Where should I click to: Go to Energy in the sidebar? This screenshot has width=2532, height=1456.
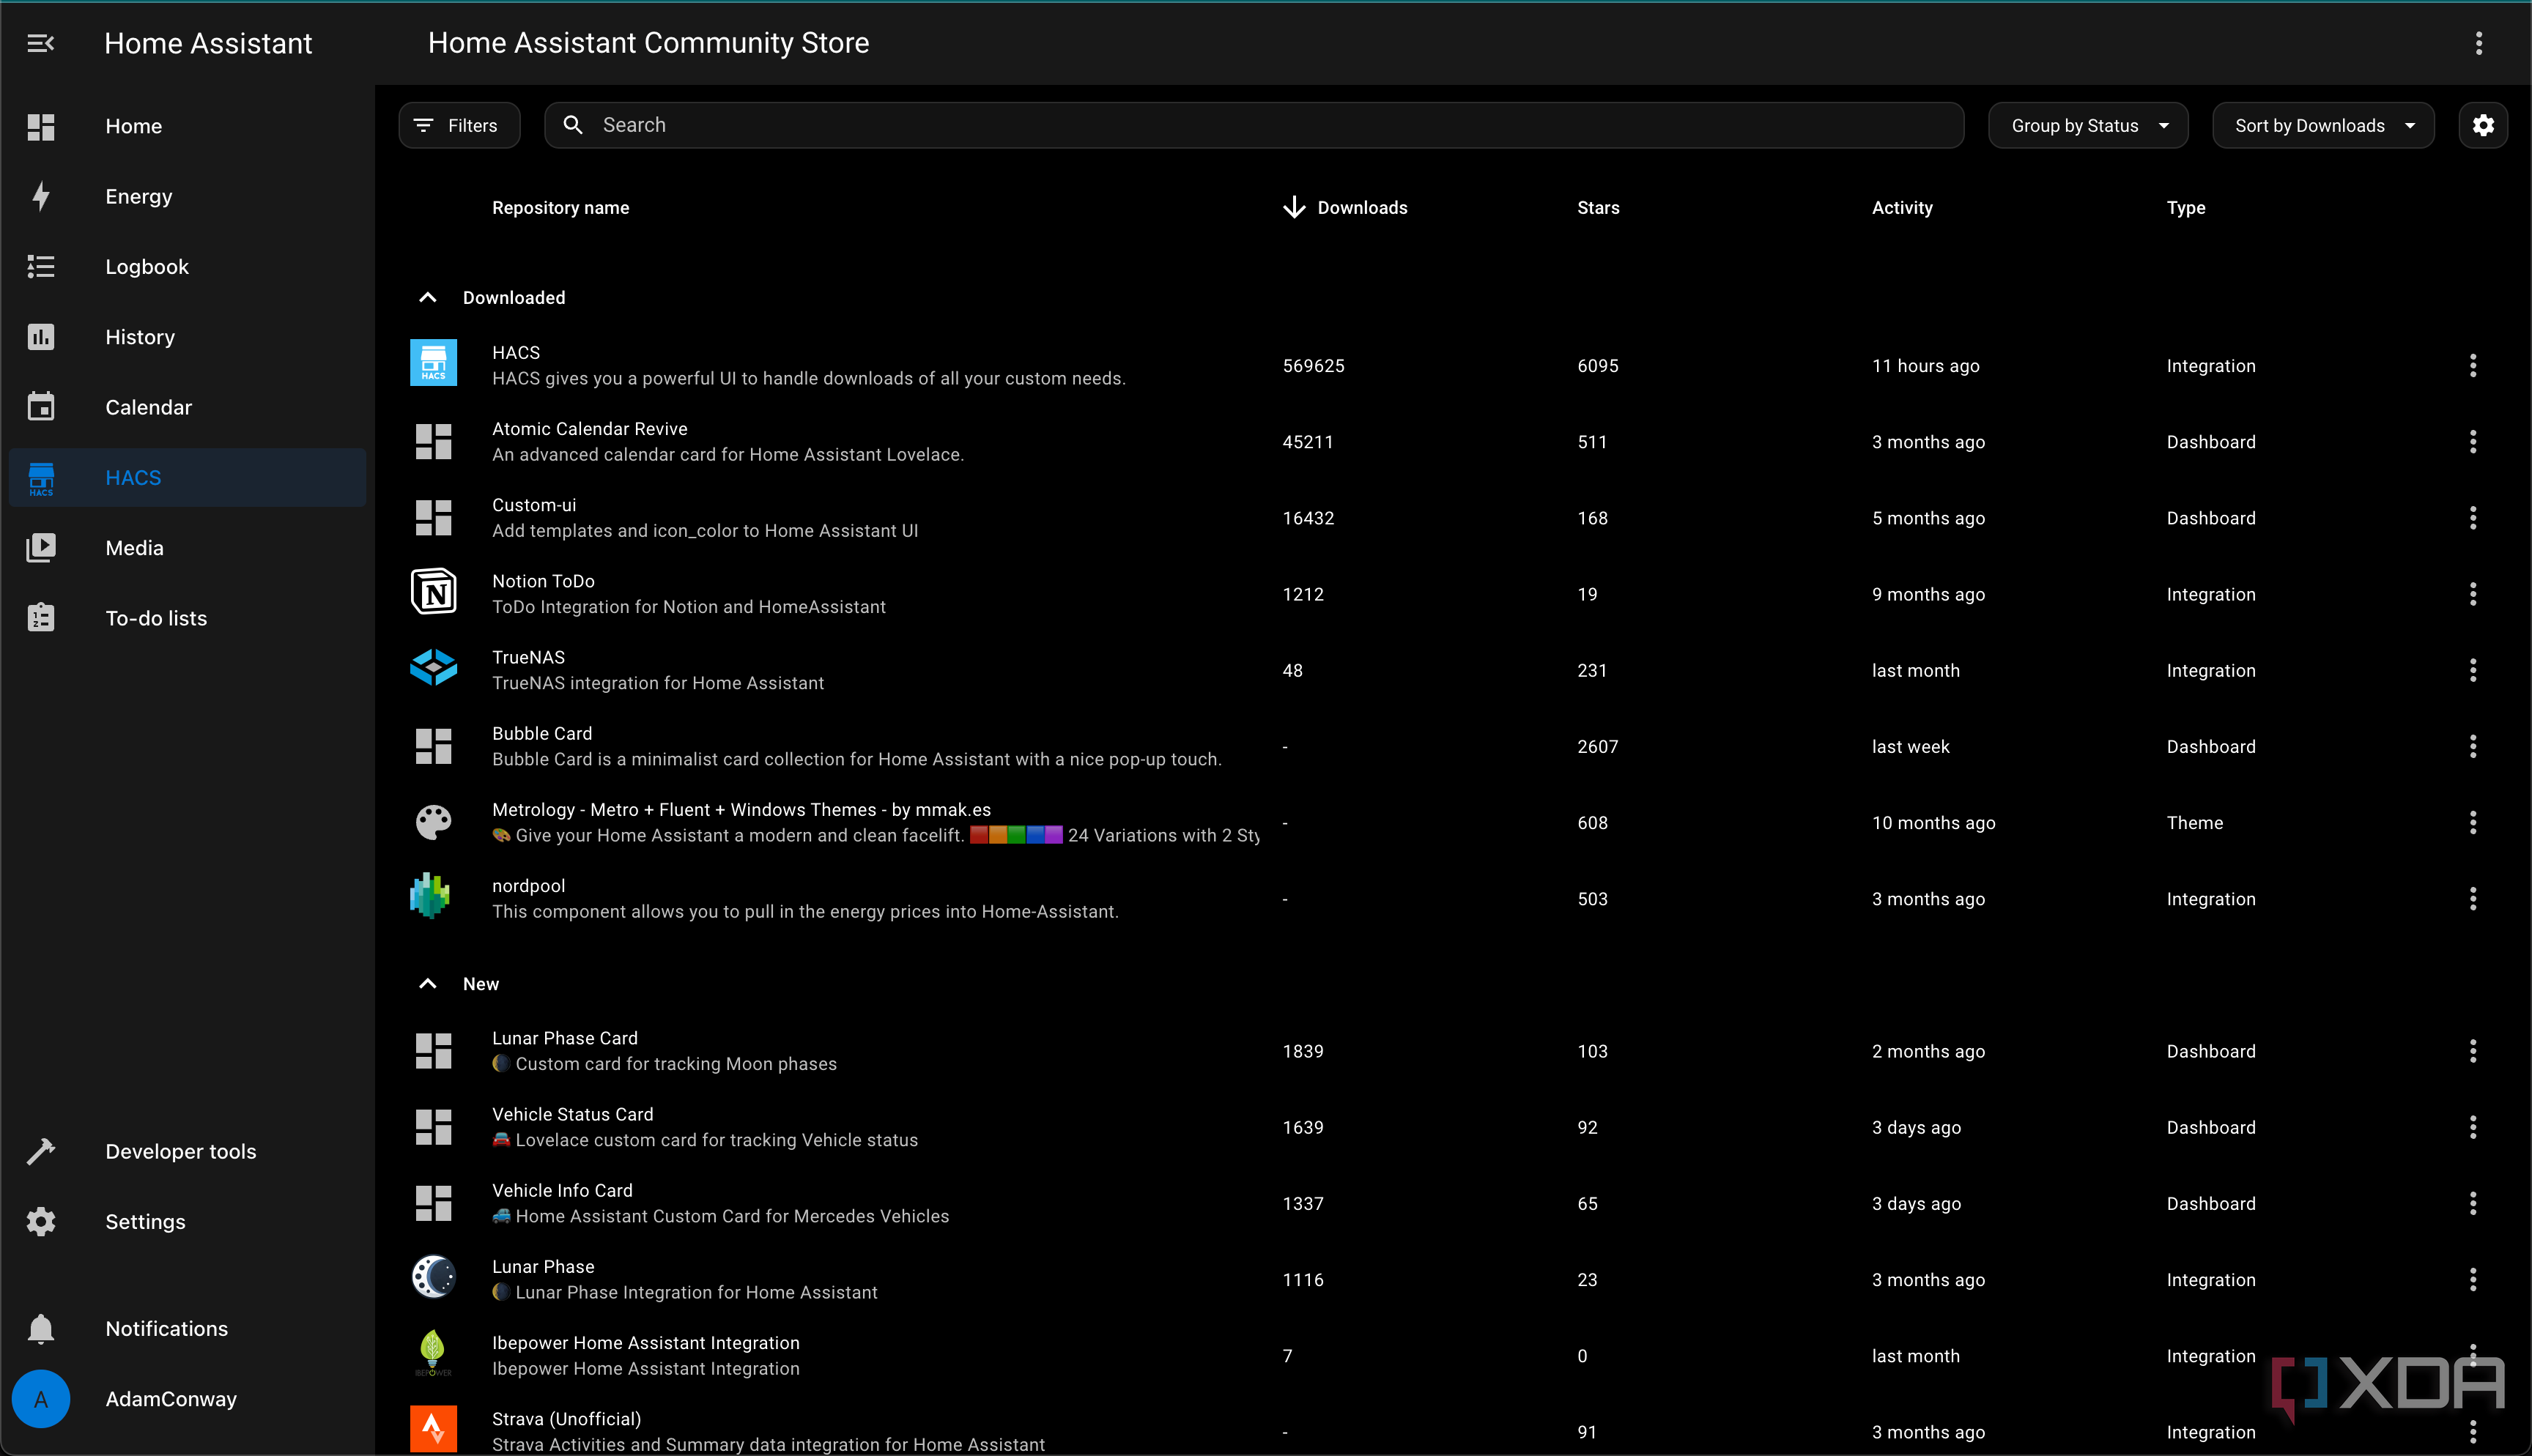187,196
